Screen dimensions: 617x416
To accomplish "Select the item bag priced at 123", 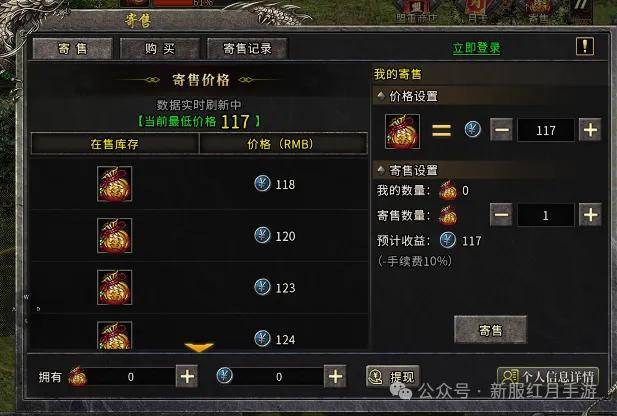I will pos(115,287).
